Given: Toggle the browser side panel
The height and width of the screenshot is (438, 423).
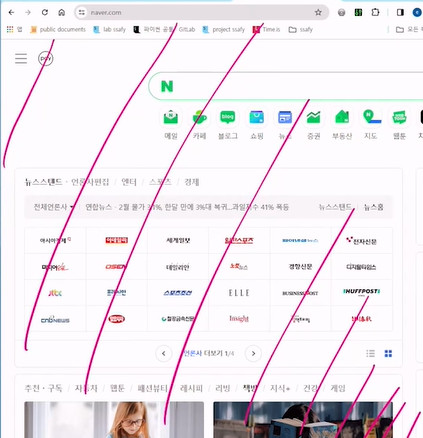Looking at the screenshot, I should click(x=400, y=13).
